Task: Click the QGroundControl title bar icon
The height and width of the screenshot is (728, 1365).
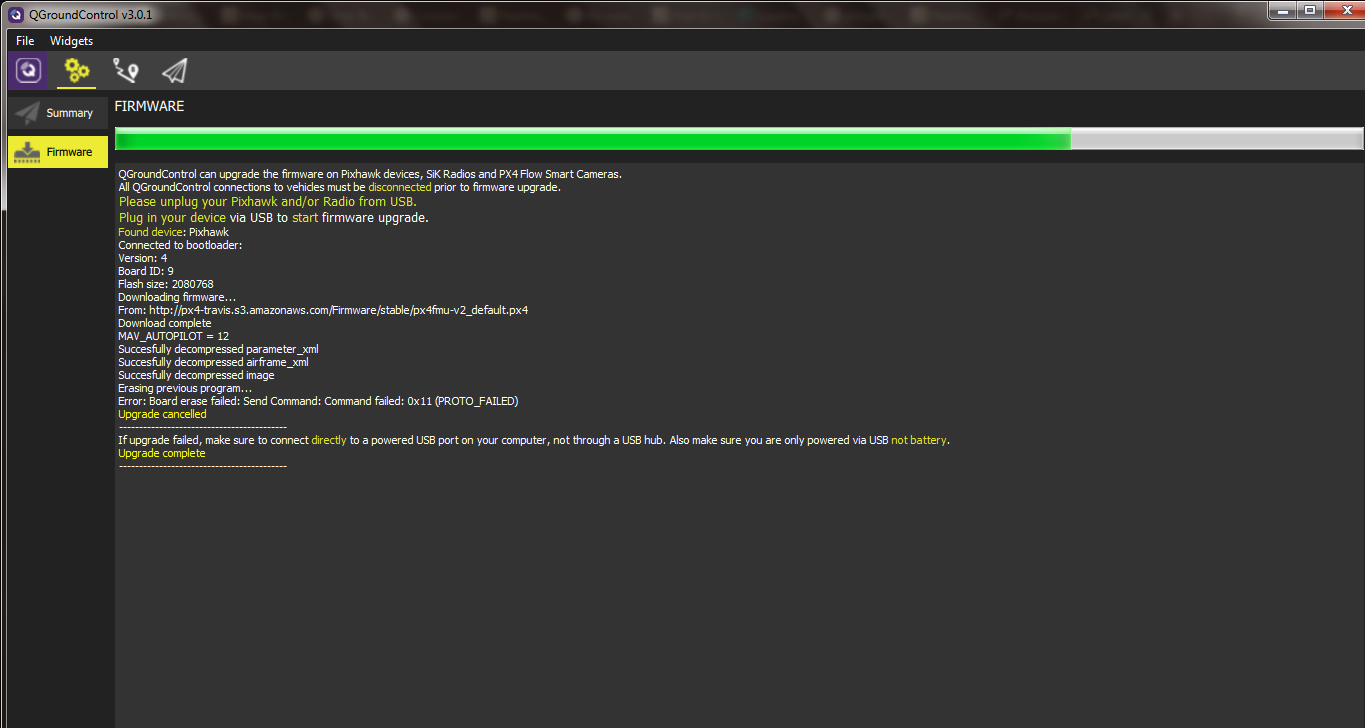Action: [14, 14]
